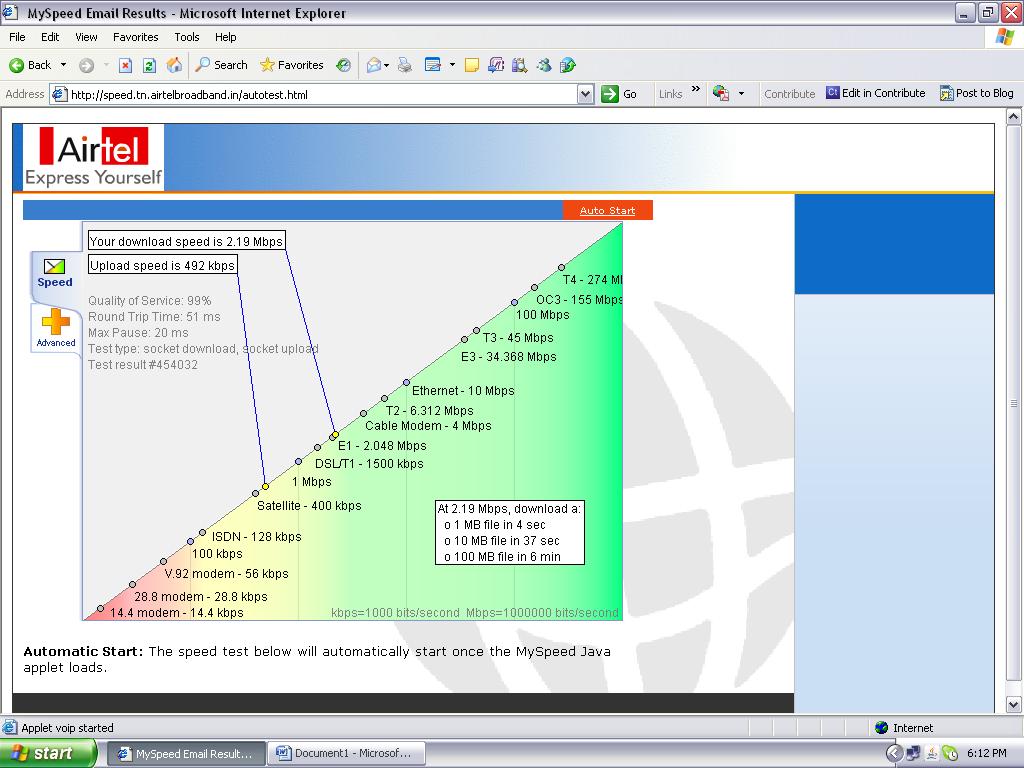The width and height of the screenshot is (1024, 768).
Task: Click the address URL field
Action: 320,94
